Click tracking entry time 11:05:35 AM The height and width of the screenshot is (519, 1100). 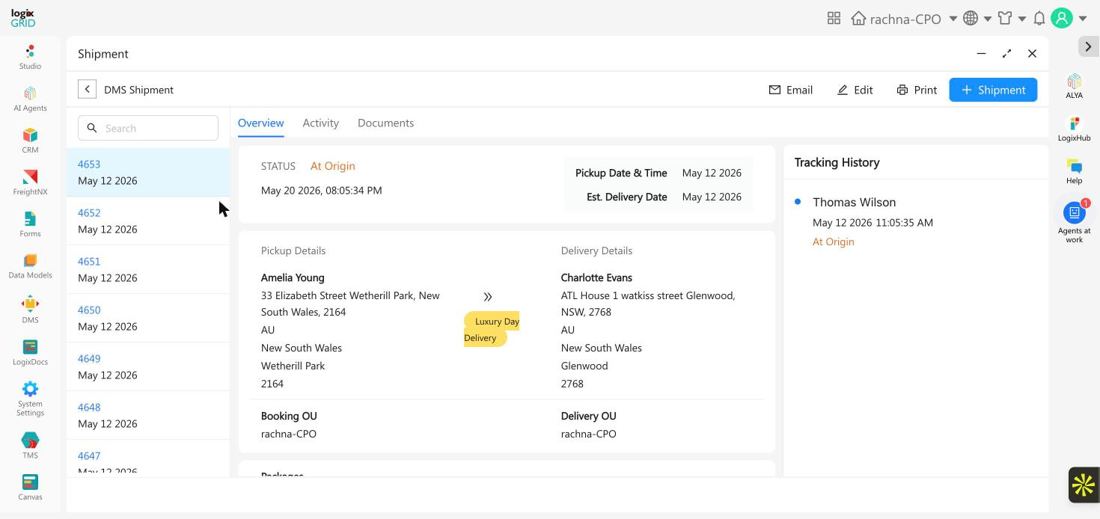904,223
